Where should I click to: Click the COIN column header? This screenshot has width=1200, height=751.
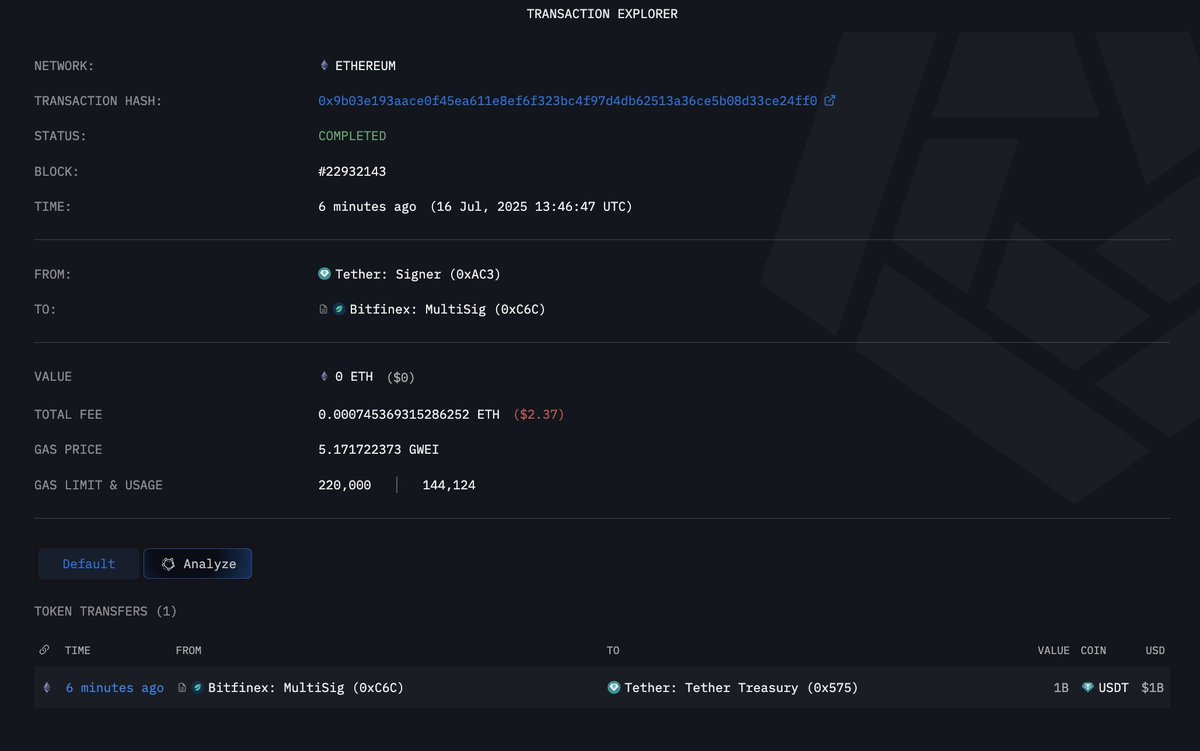pyautogui.click(x=1093, y=650)
